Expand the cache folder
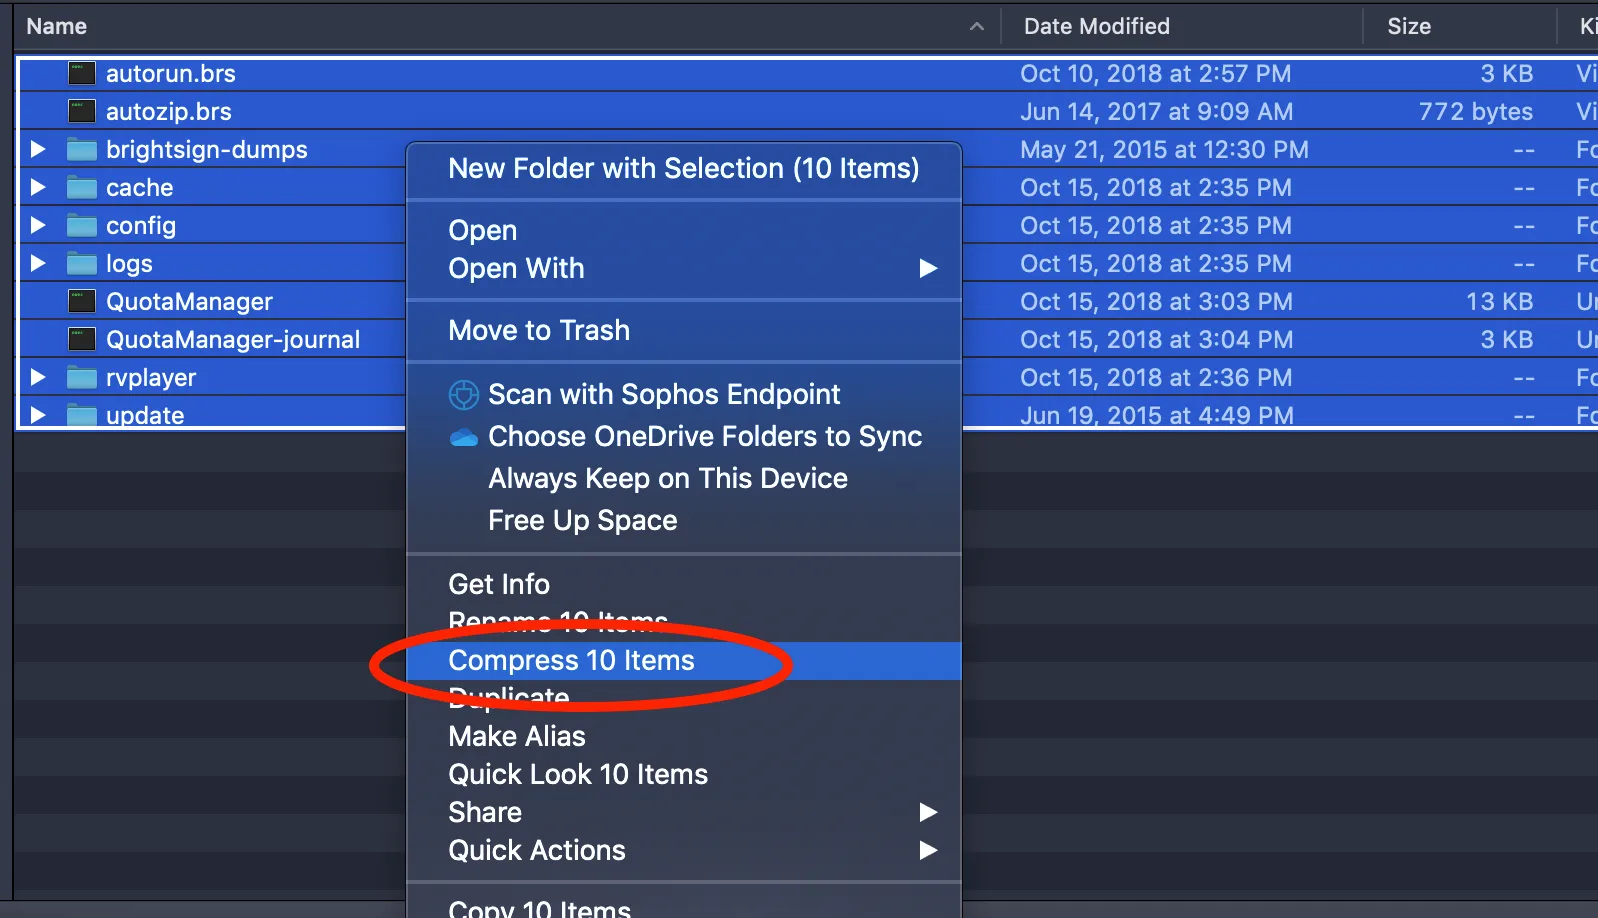The width and height of the screenshot is (1598, 918). click(38, 187)
